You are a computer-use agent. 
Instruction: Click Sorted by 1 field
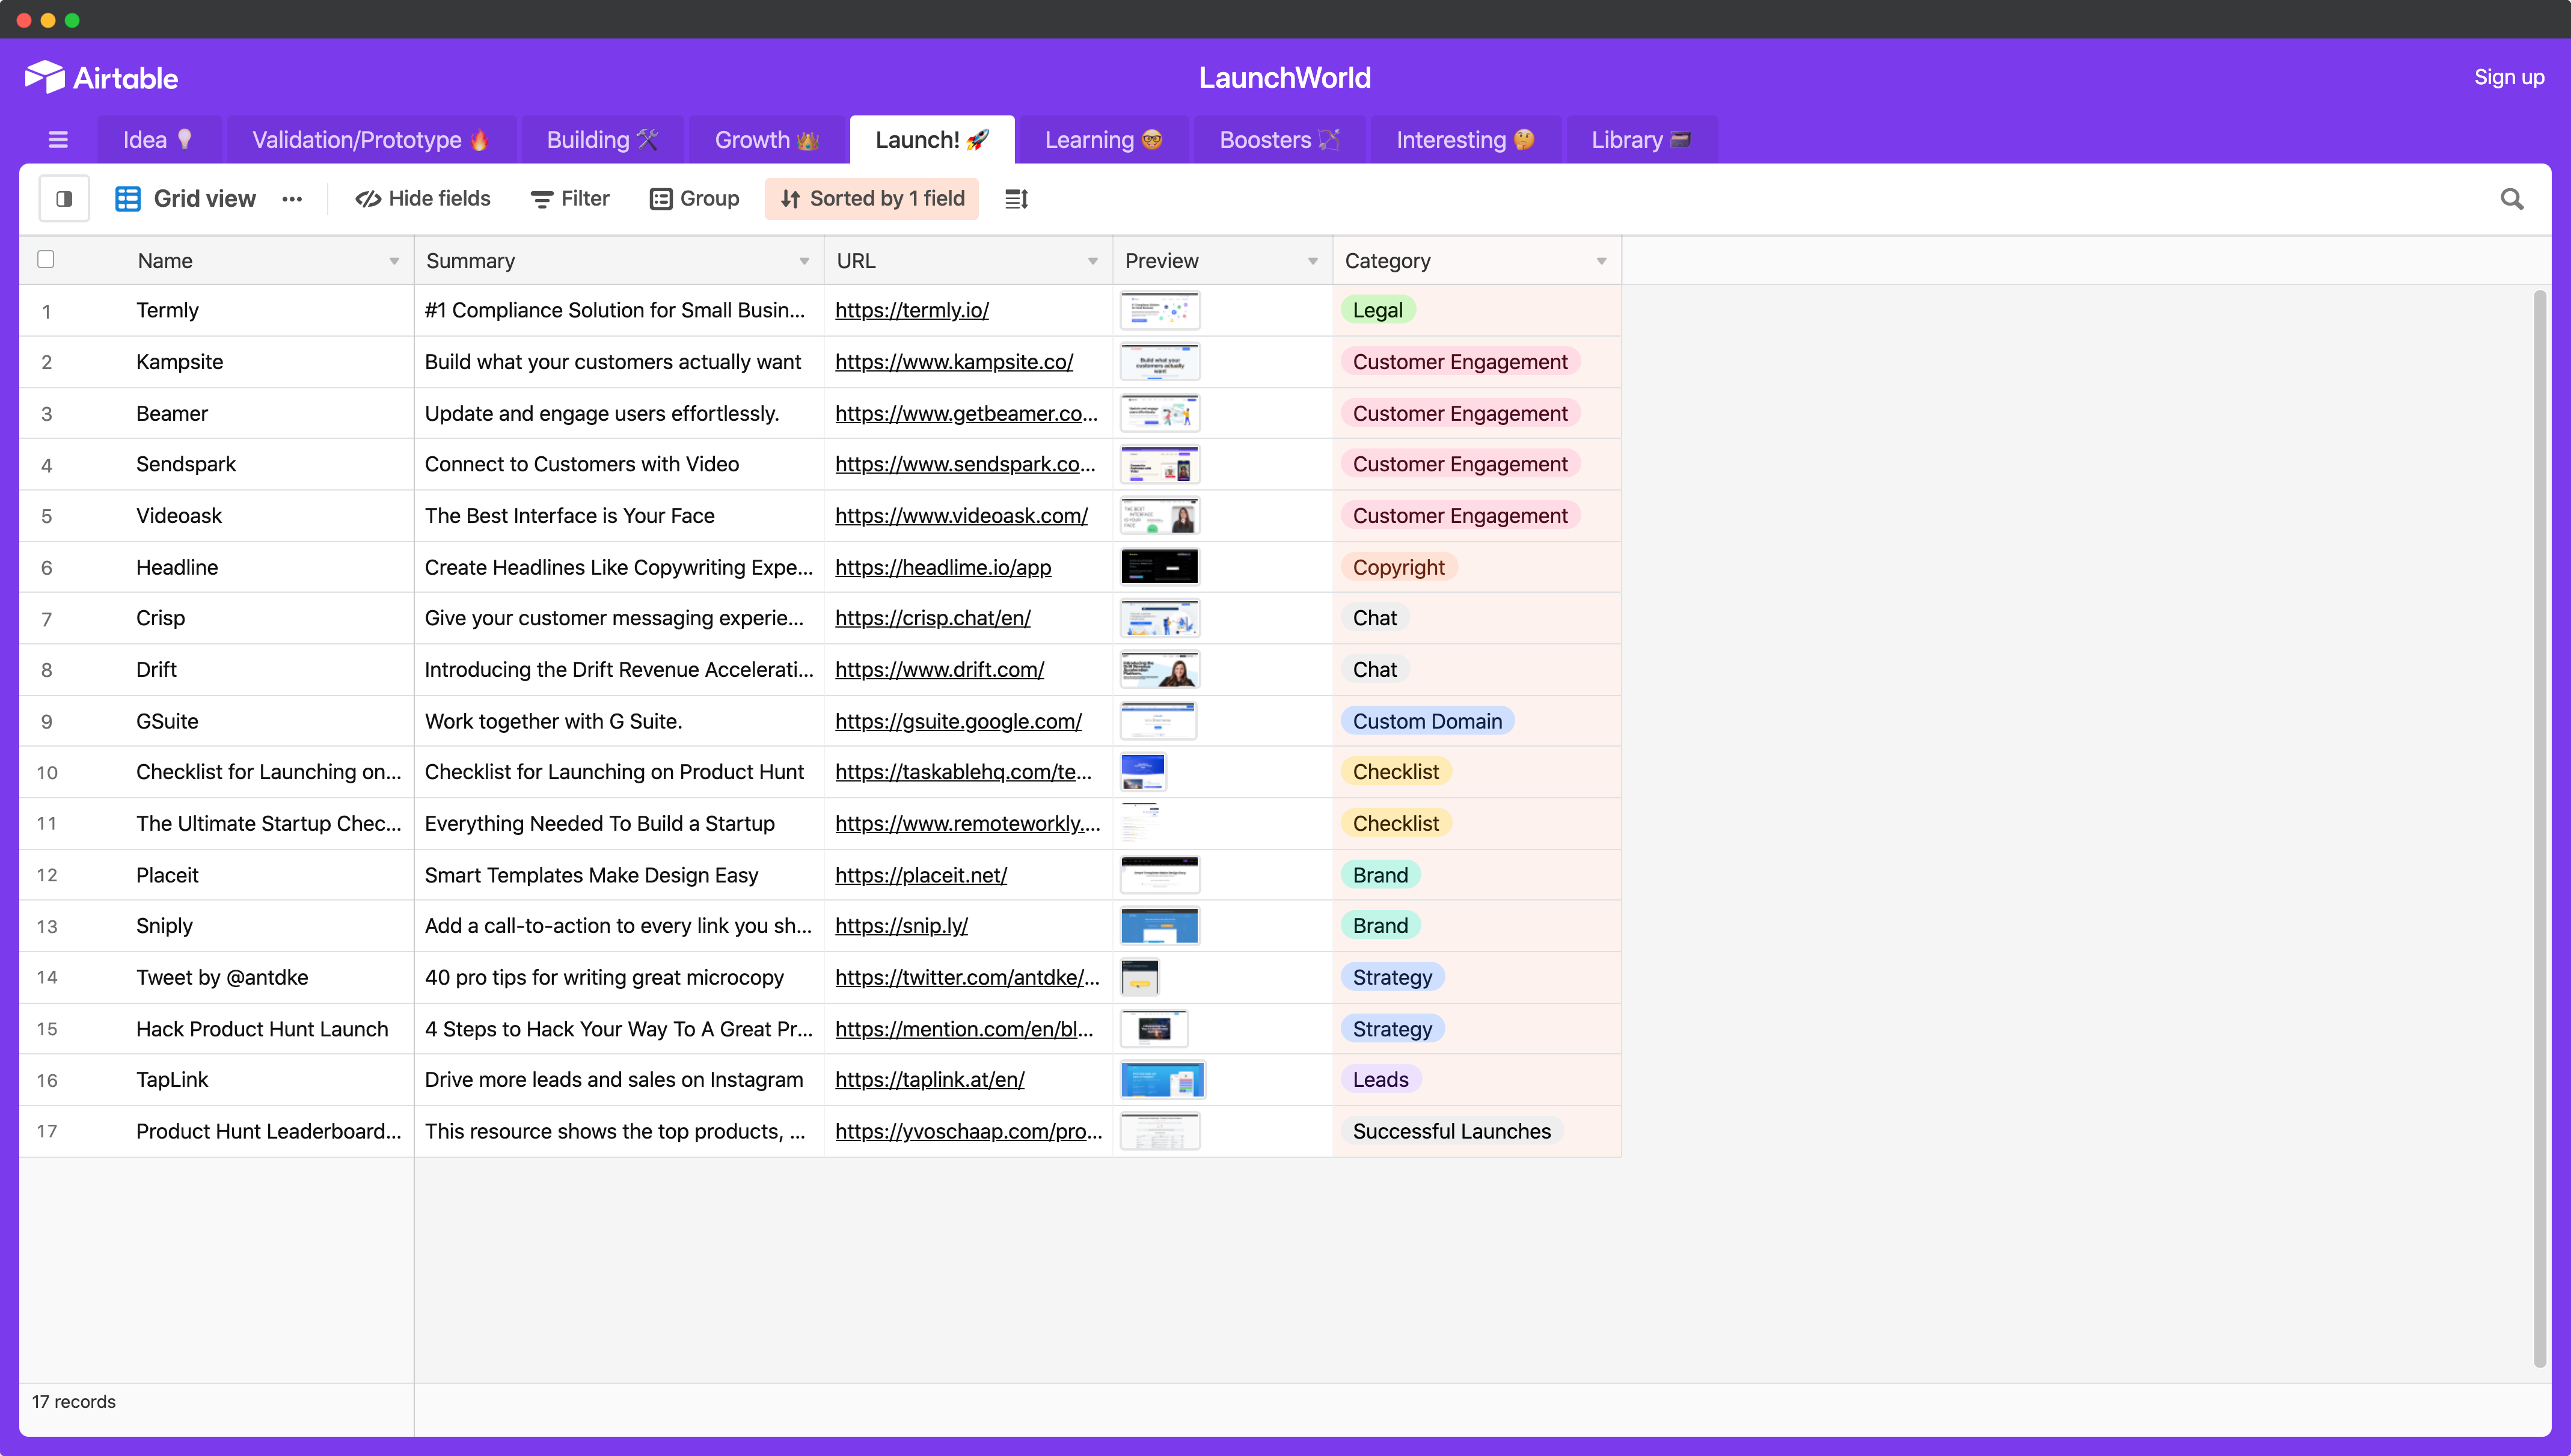pyautogui.click(x=872, y=199)
